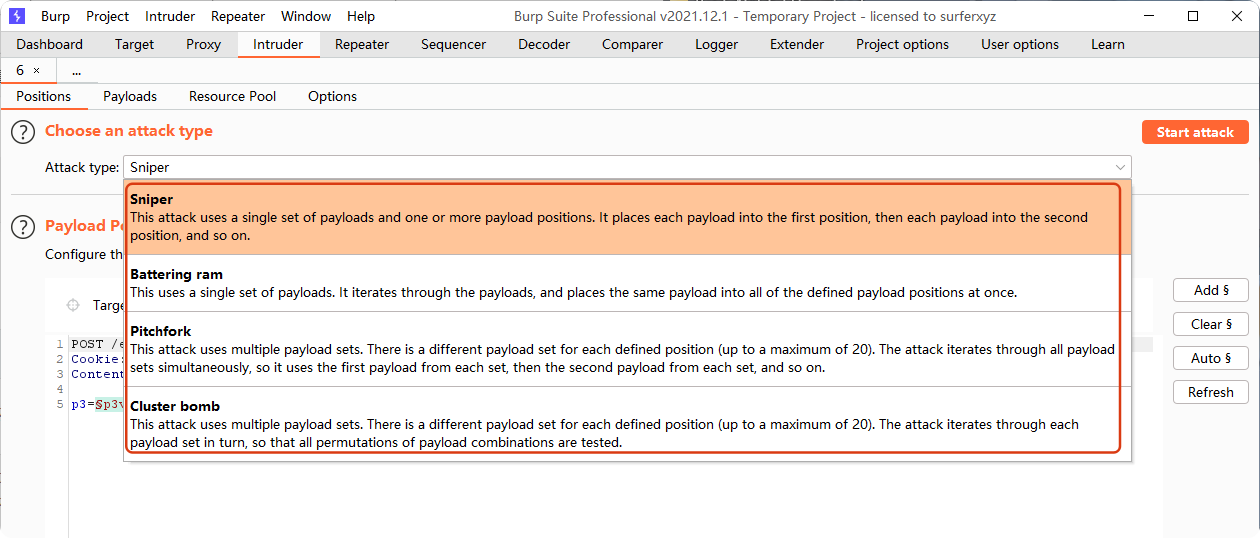Click the Start attack button
1260x538 pixels.
1195,132
